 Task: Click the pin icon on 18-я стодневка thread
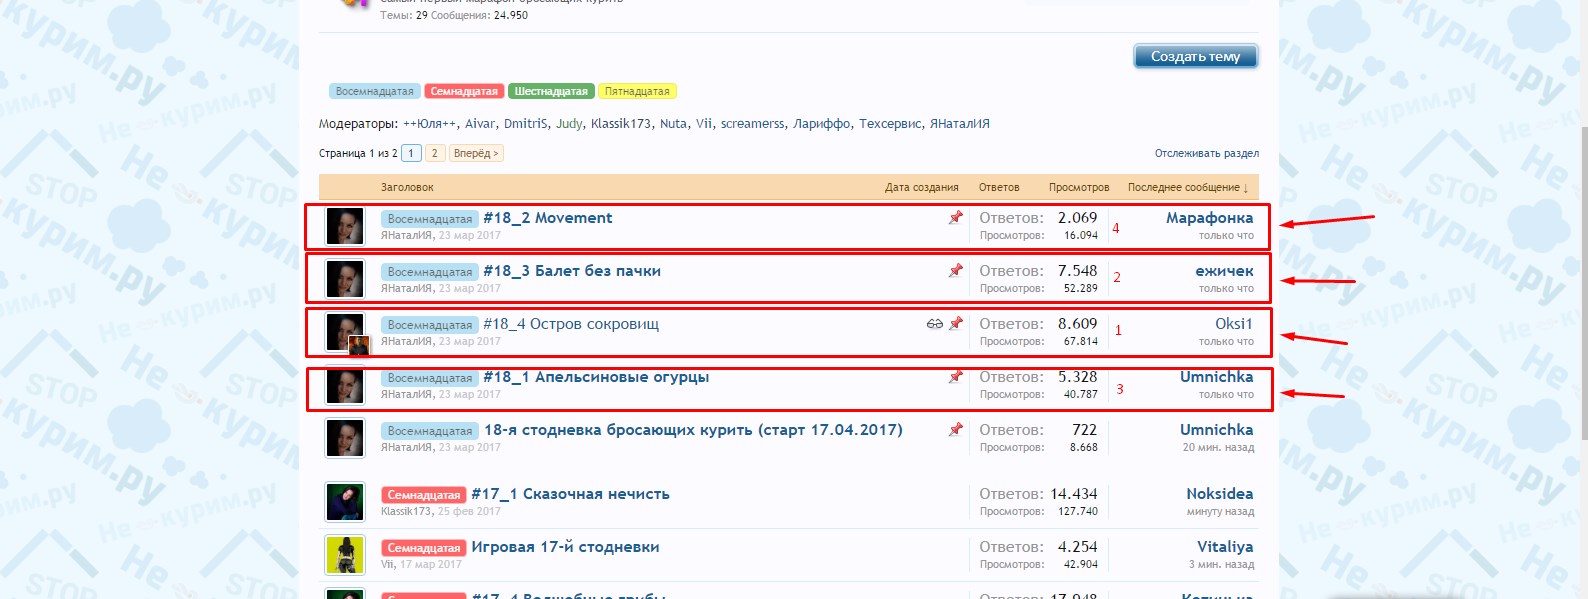[955, 429]
